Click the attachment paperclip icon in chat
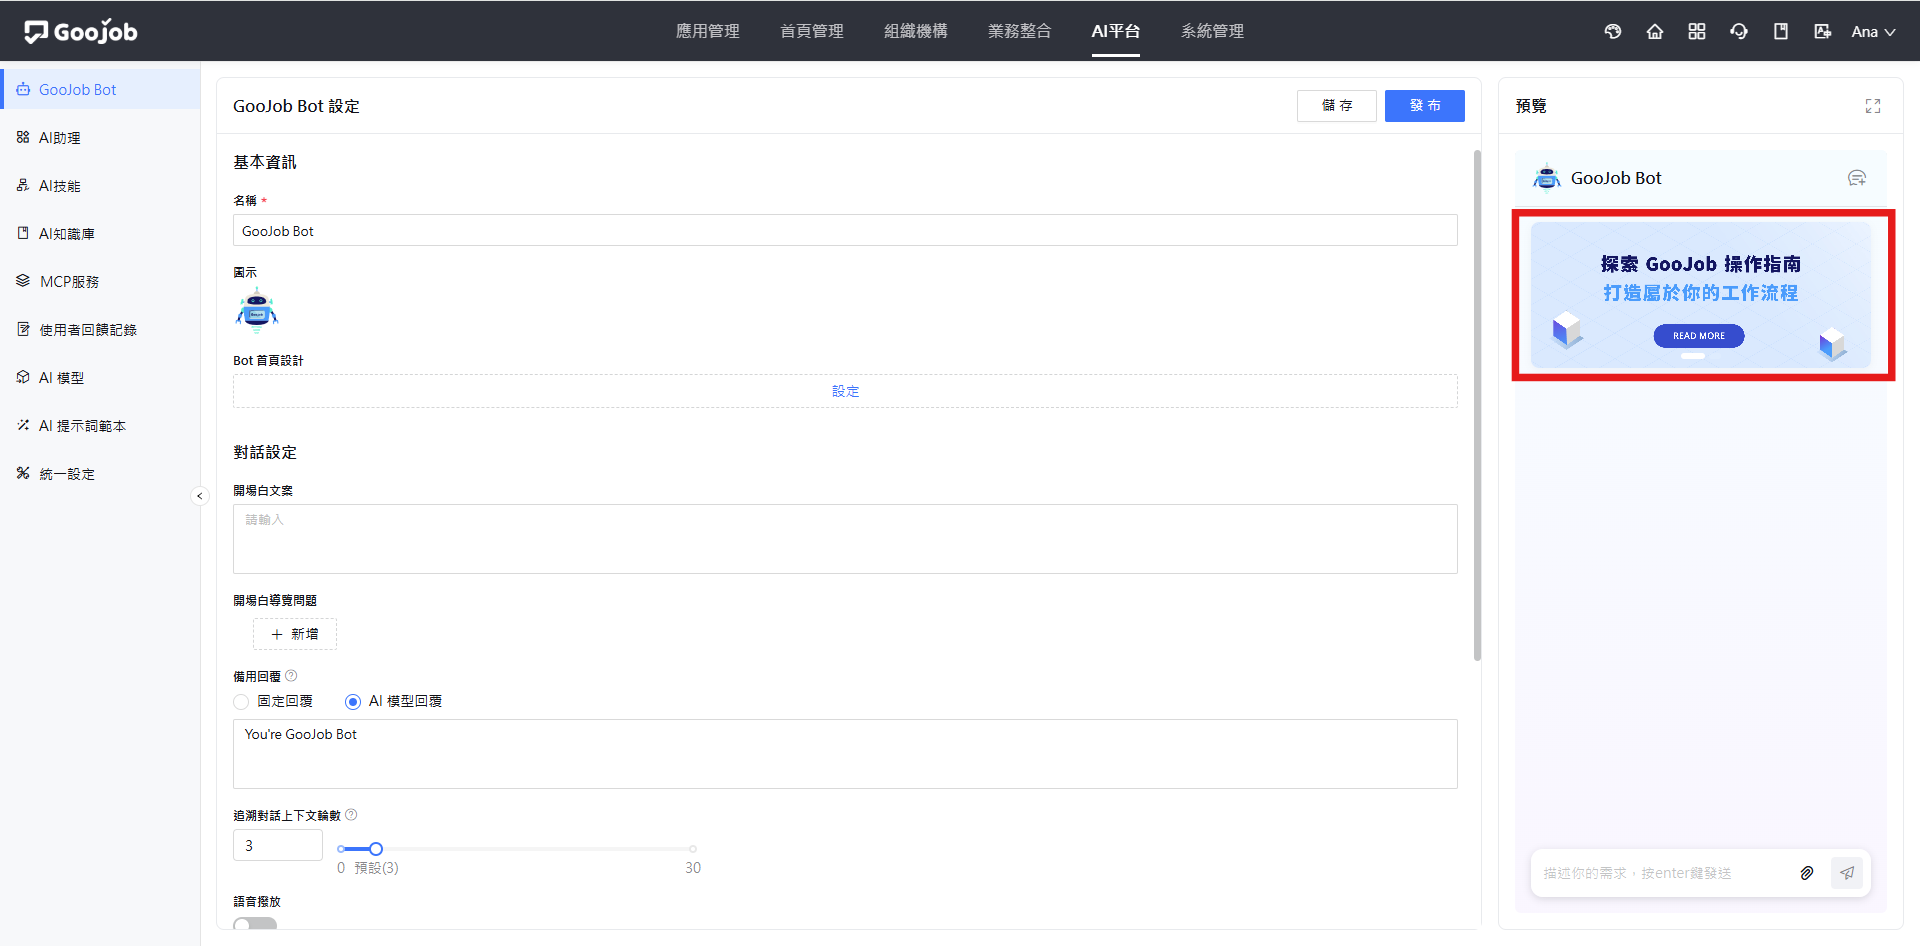This screenshot has height=946, width=1920. [1807, 873]
